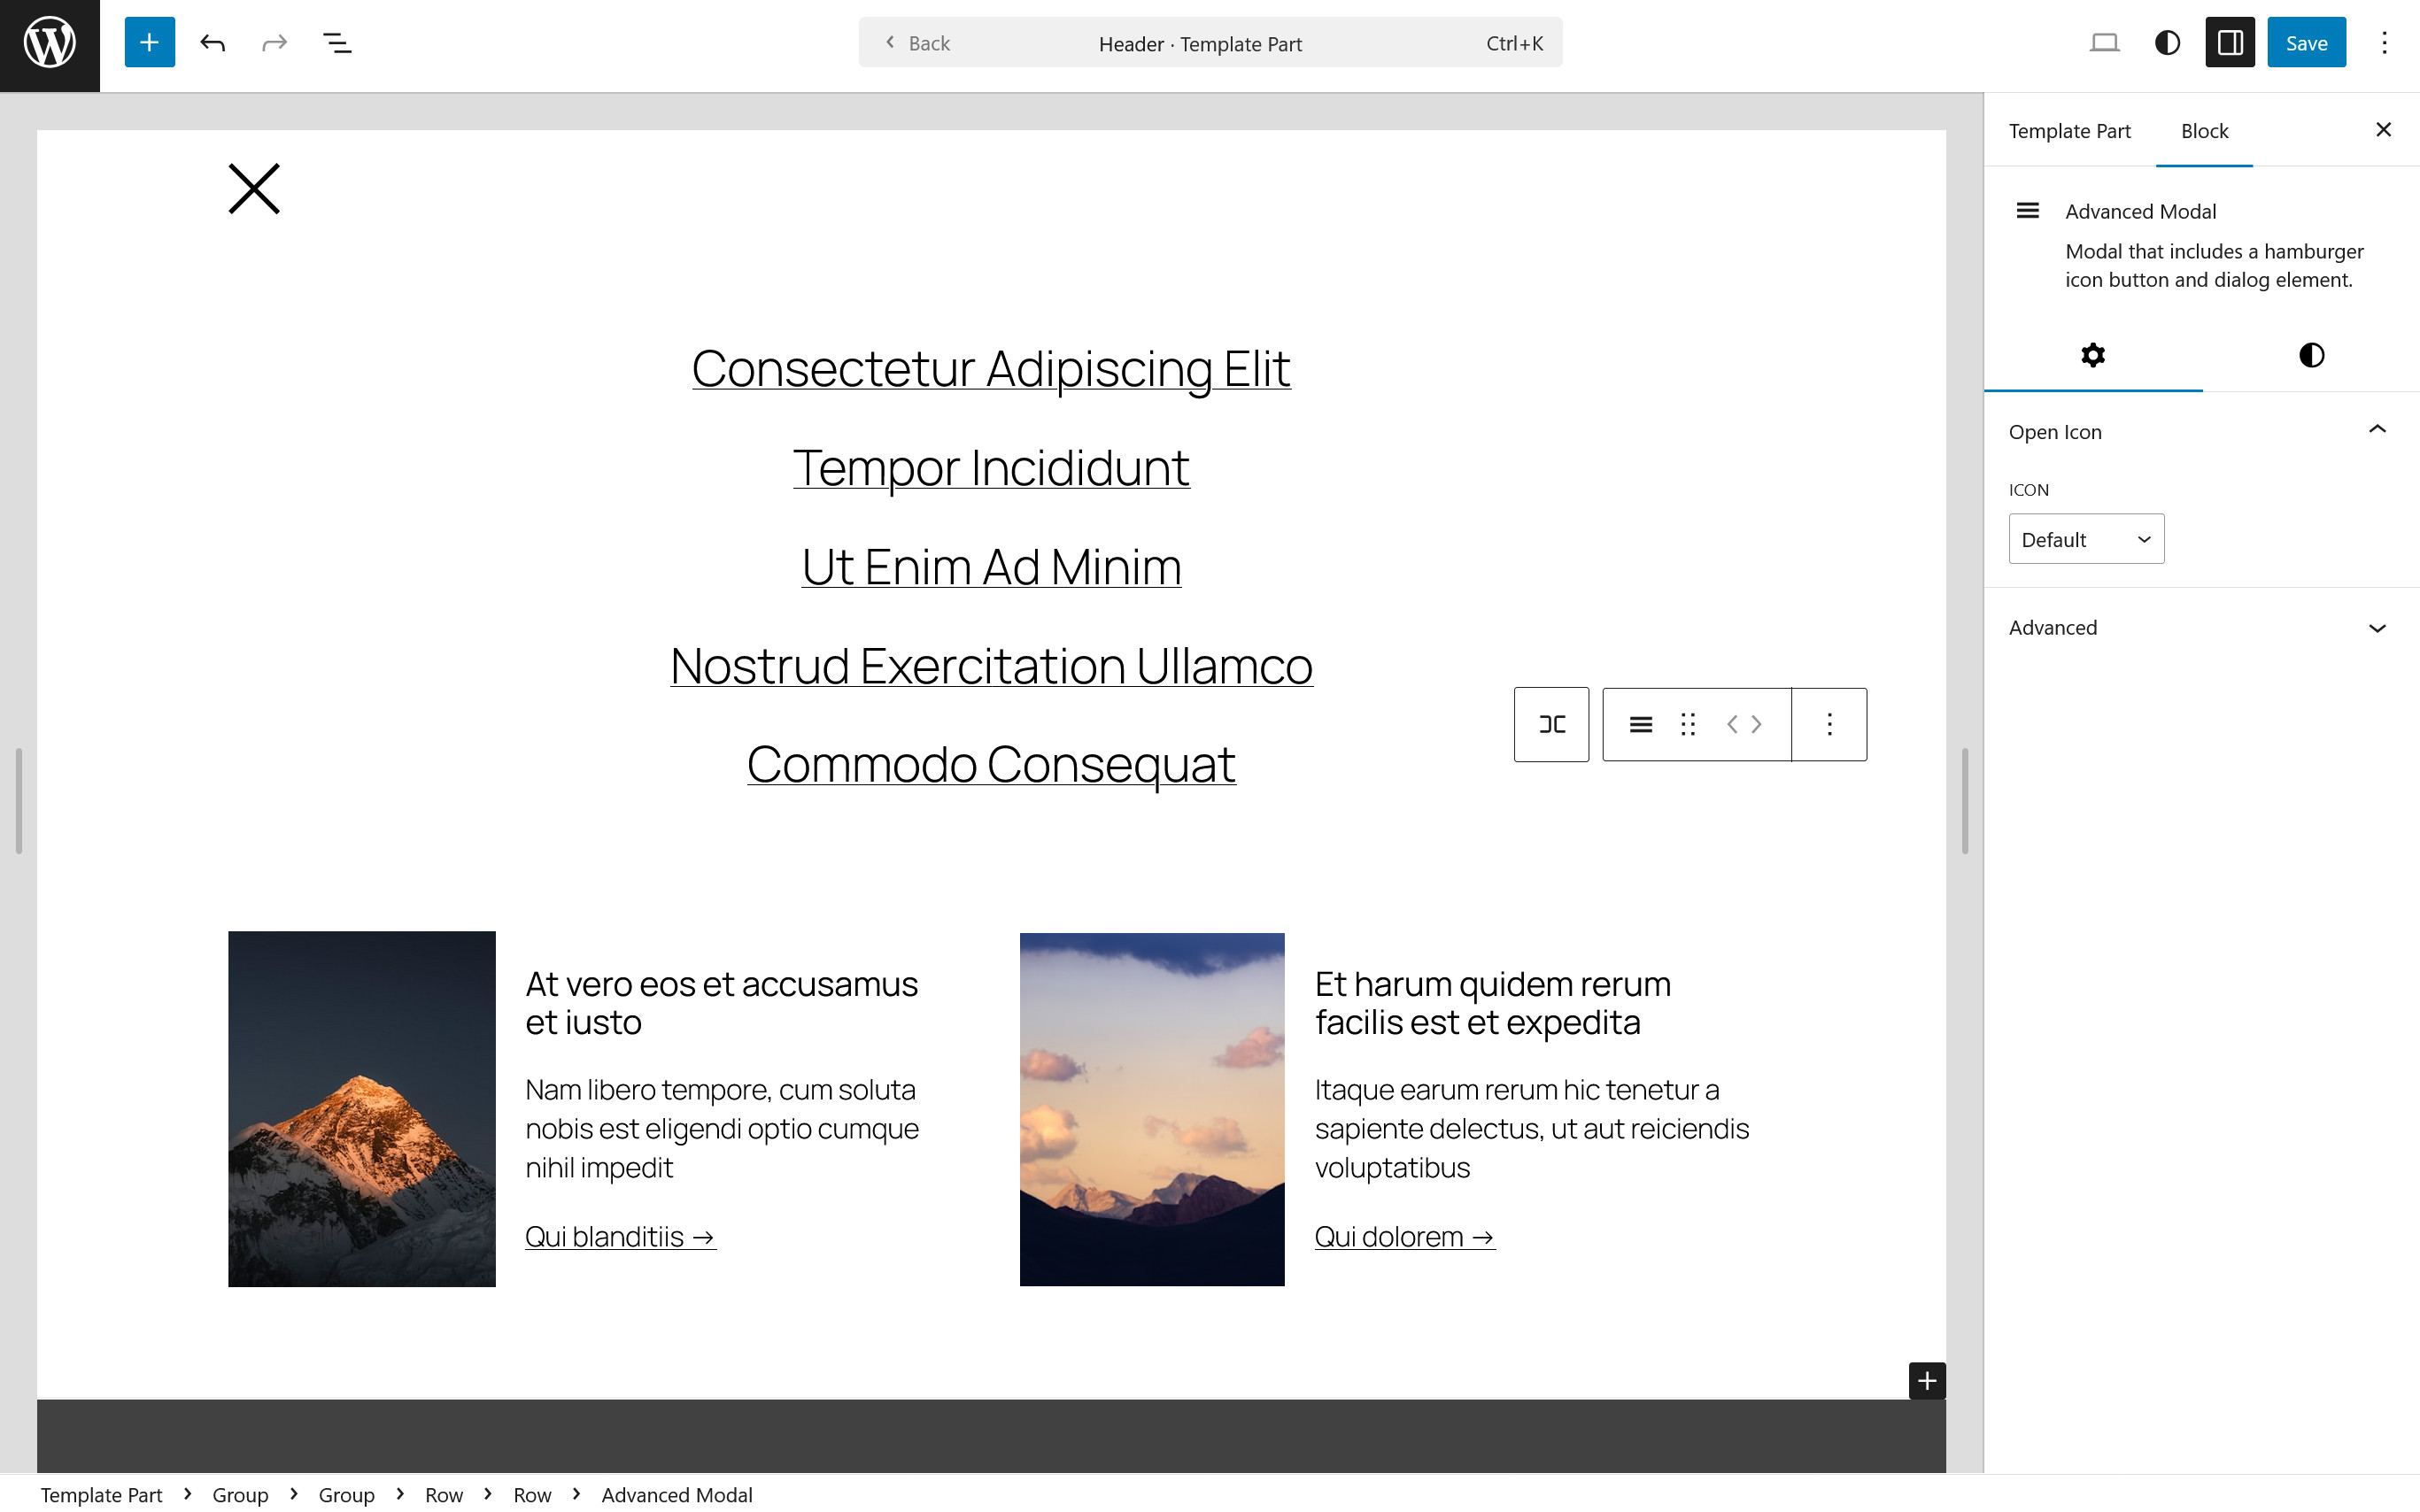Toggle the Settings sidebar panel
The width and height of the screenshot is (2420, 1512).
pyautogui.click(x=2230, y=43)
